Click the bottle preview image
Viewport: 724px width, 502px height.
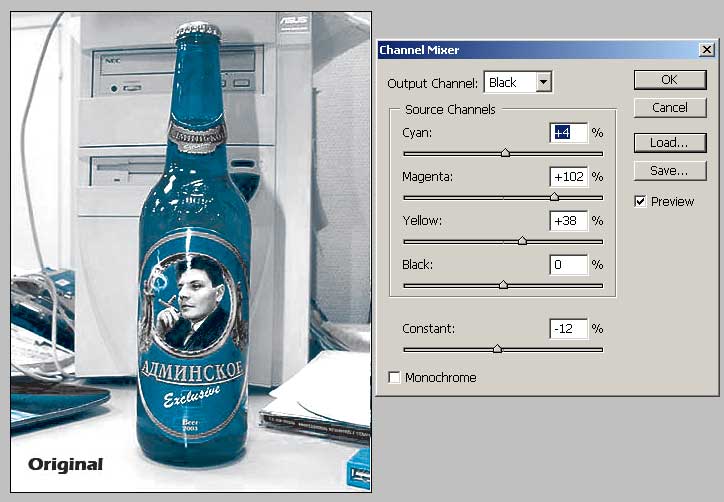coord(191,252)
